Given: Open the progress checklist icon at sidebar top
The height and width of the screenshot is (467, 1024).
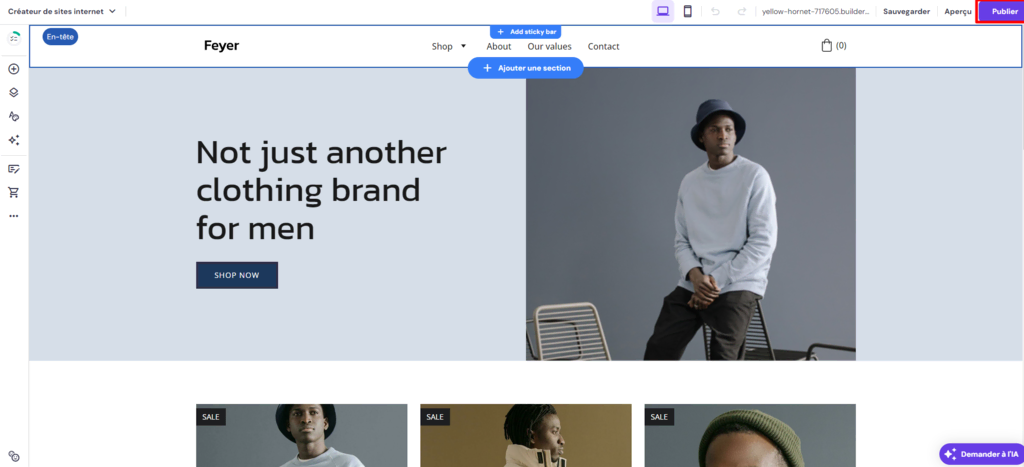Looking at the screenshot, I should point(14,38).
